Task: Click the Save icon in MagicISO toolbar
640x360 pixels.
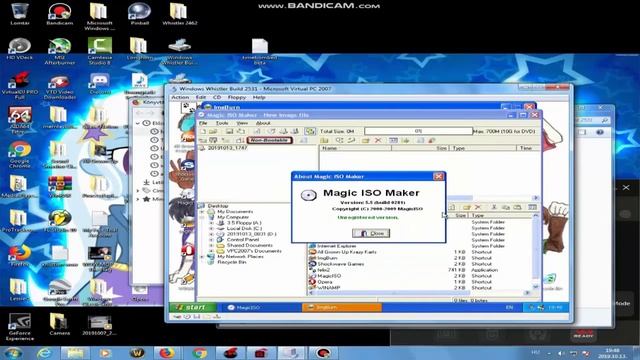Action: [x=229, y=131]
